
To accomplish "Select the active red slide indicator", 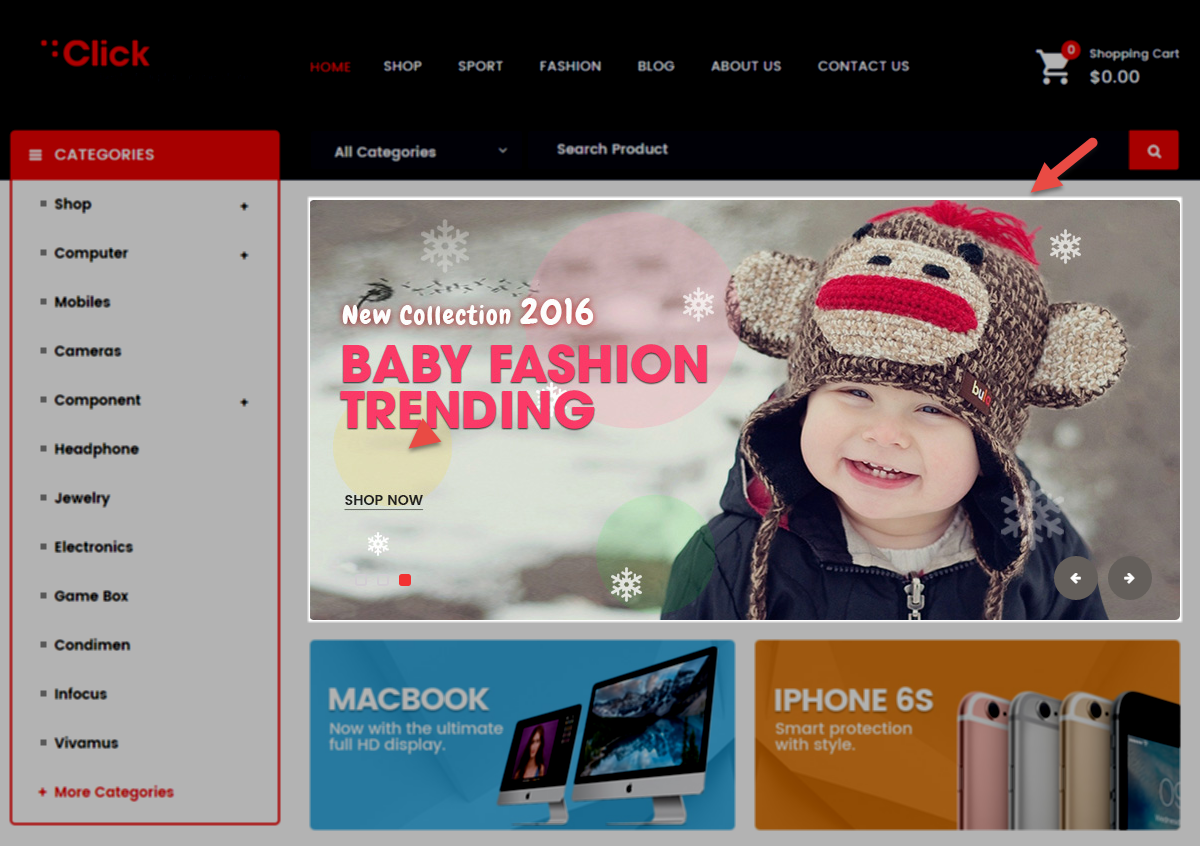I will tap(405, 580).
